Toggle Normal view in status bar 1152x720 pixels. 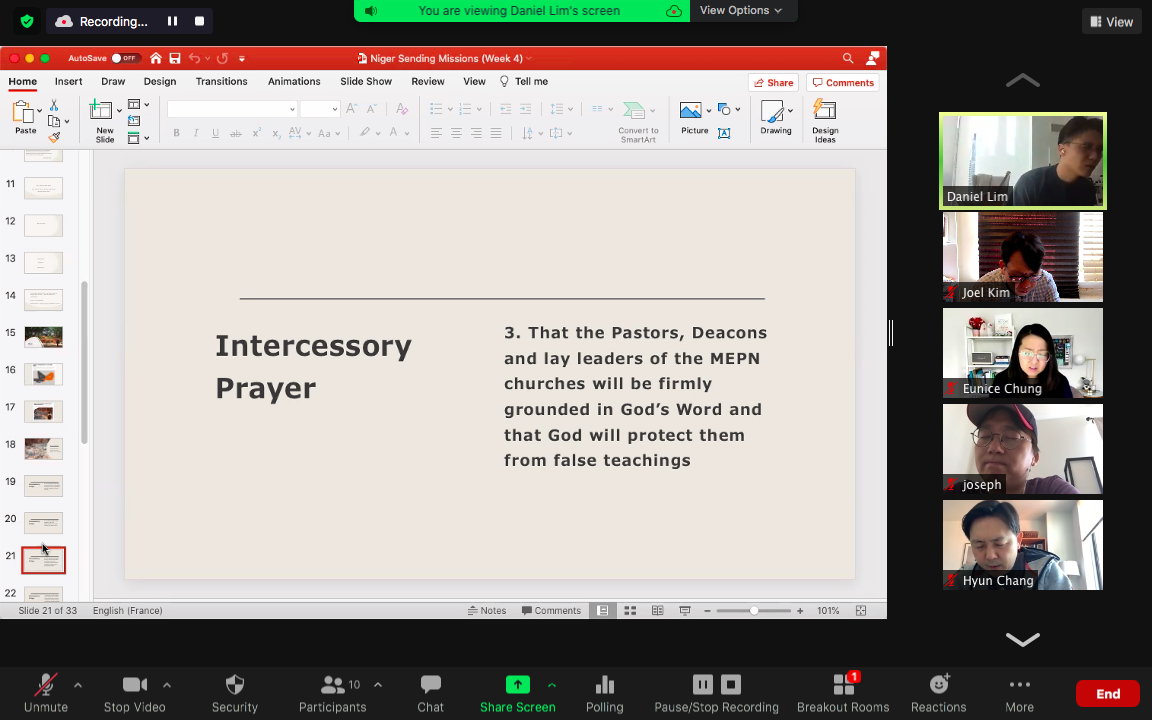tap(602, 611)
